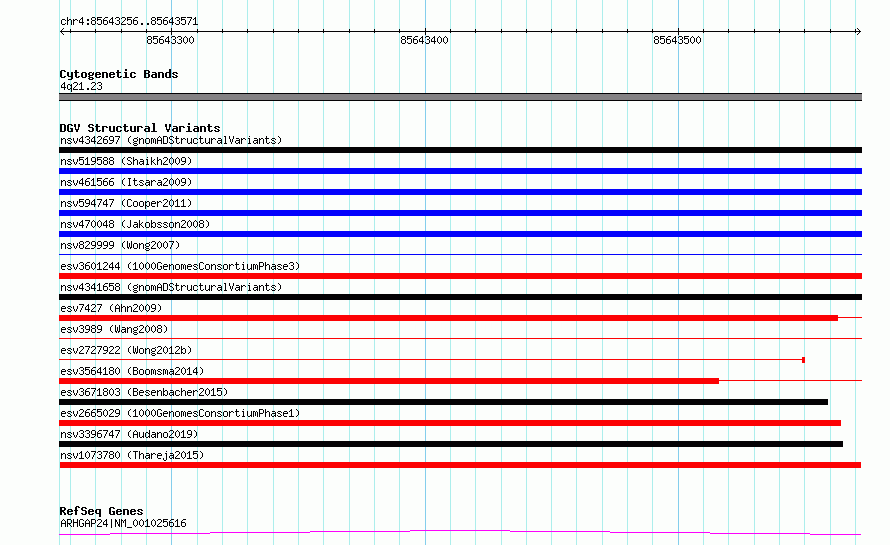Open nsv461566 (Itsara2009) variant label
The height and width of the screenshot is (545, 890).
click(x=126, y=182)
